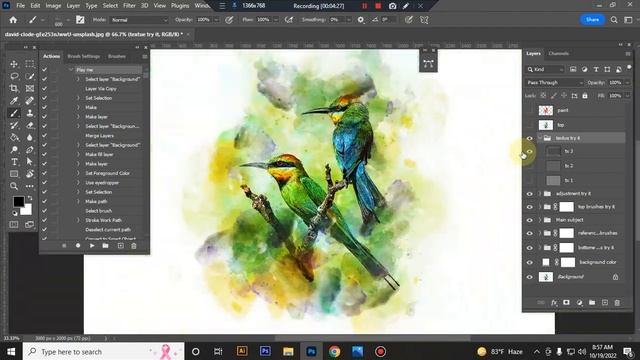Click the foreground black color swatch
This screenshot has width=640, height=360.
click(18, 201)
